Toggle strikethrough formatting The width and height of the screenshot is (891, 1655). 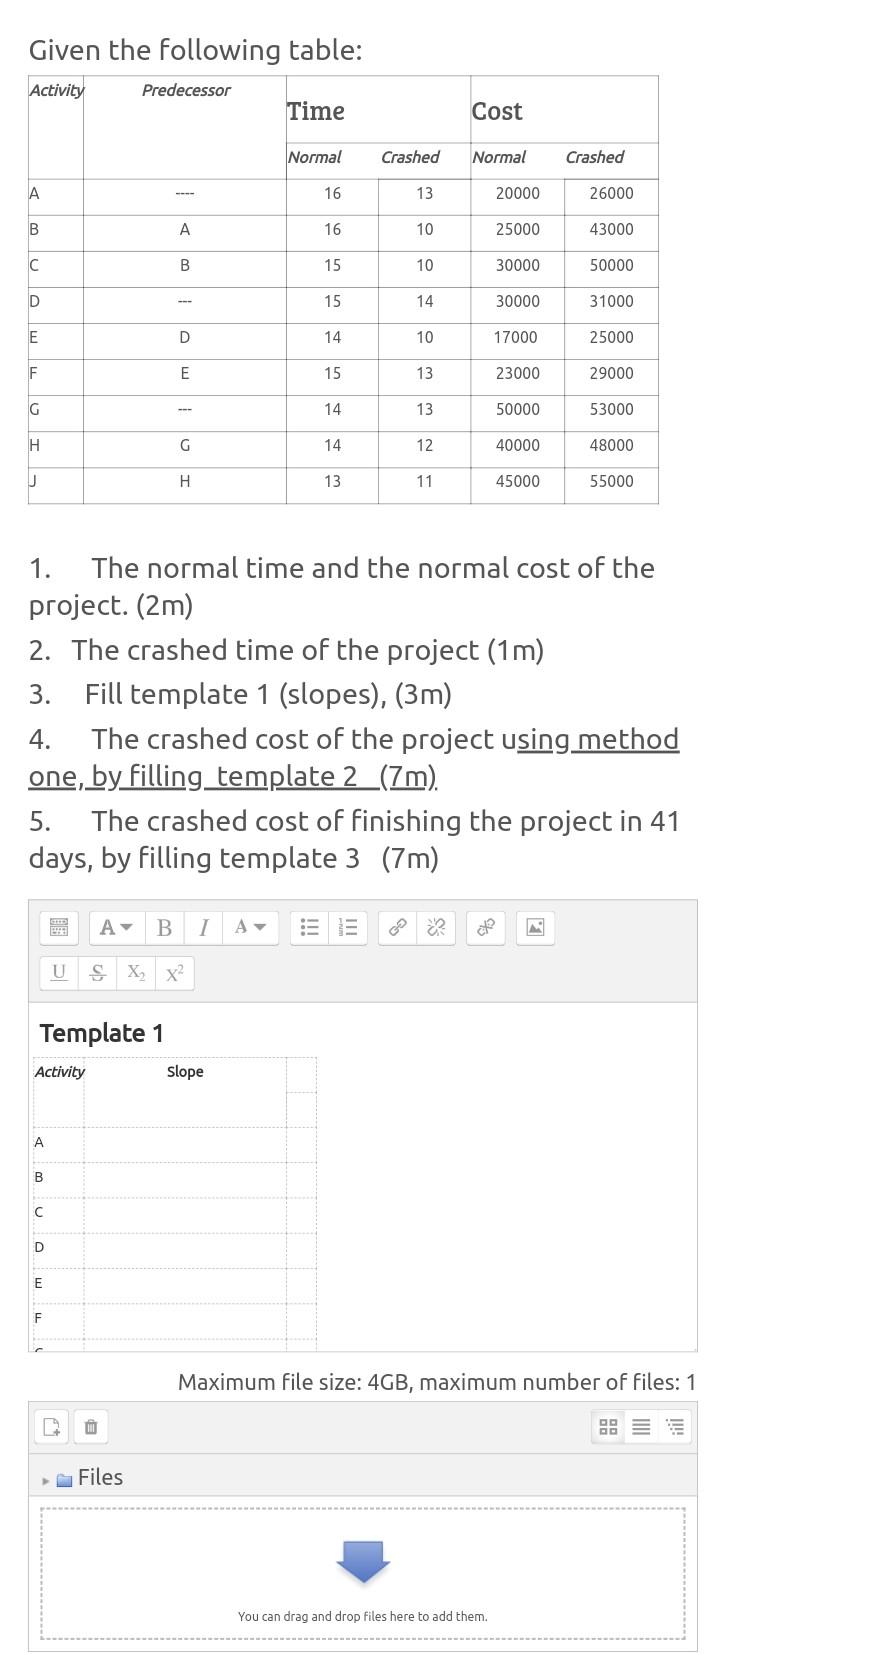[x=97, y=972]
